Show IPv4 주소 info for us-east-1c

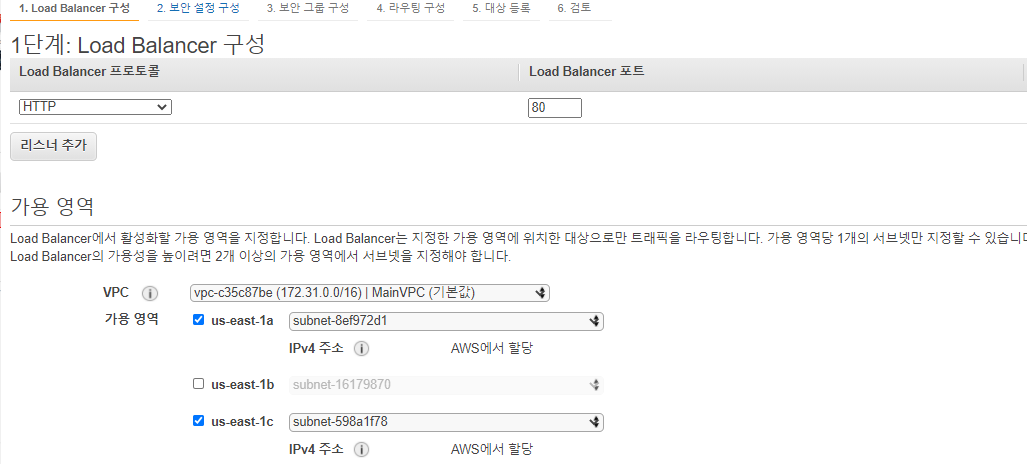361,450
